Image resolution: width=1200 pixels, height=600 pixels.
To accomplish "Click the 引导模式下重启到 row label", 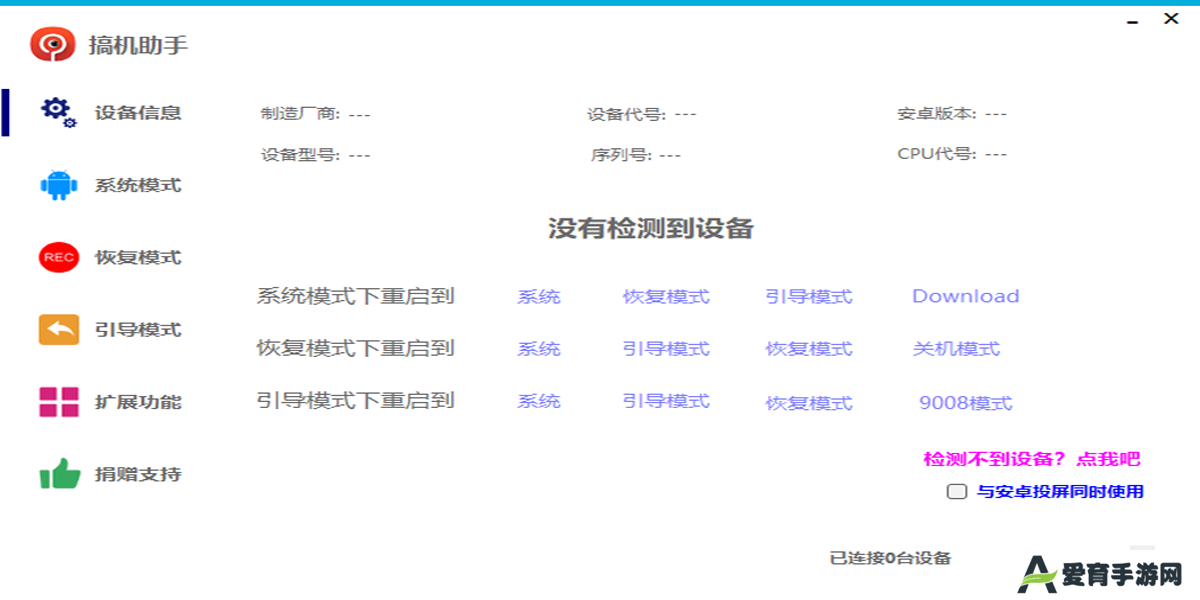I will point(356,400).
